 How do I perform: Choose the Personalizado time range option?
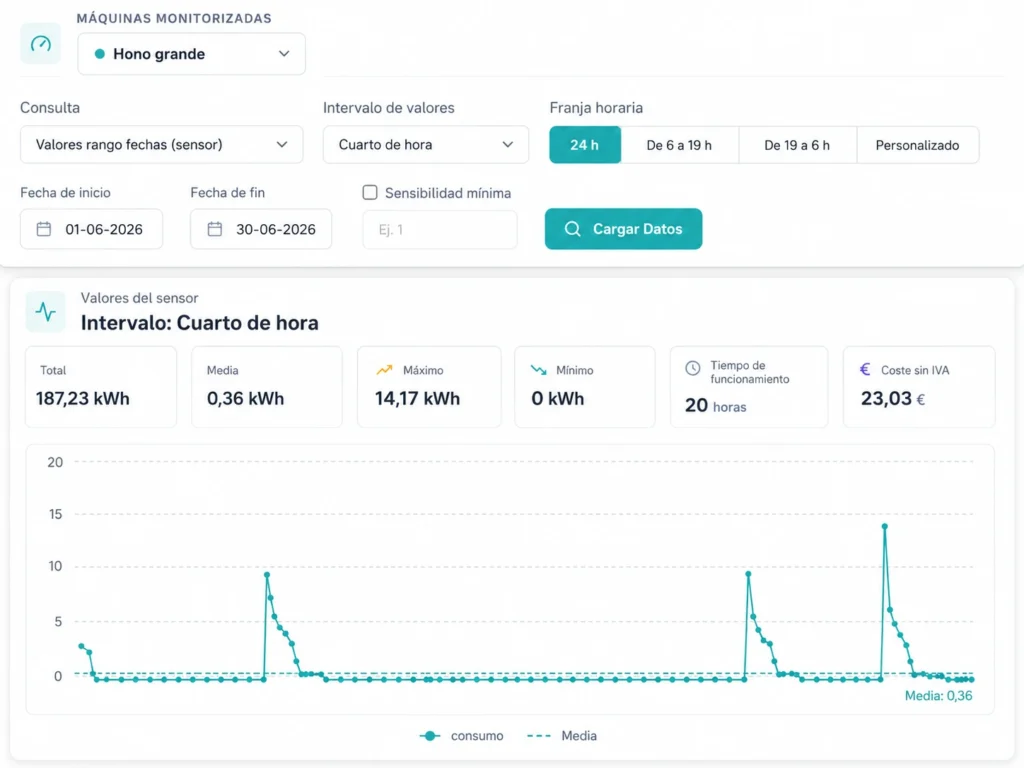(x=918, y=145)
